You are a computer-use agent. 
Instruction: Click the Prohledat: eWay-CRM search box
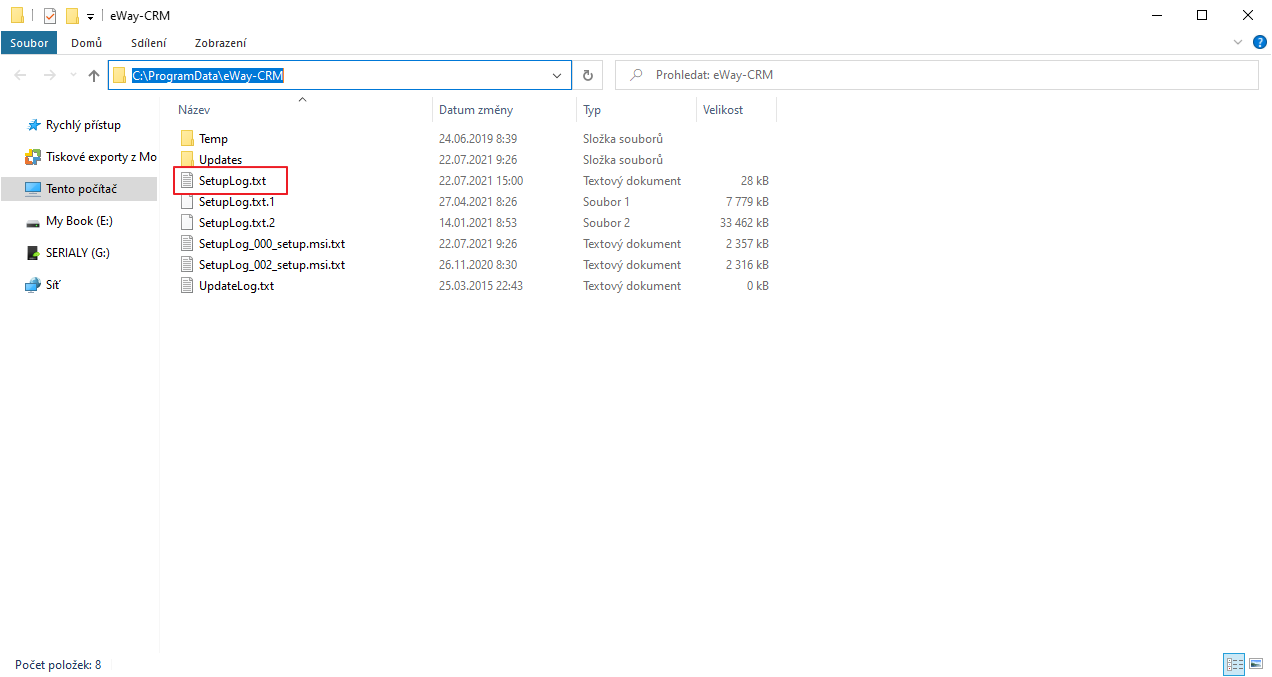tap(936, 75)
